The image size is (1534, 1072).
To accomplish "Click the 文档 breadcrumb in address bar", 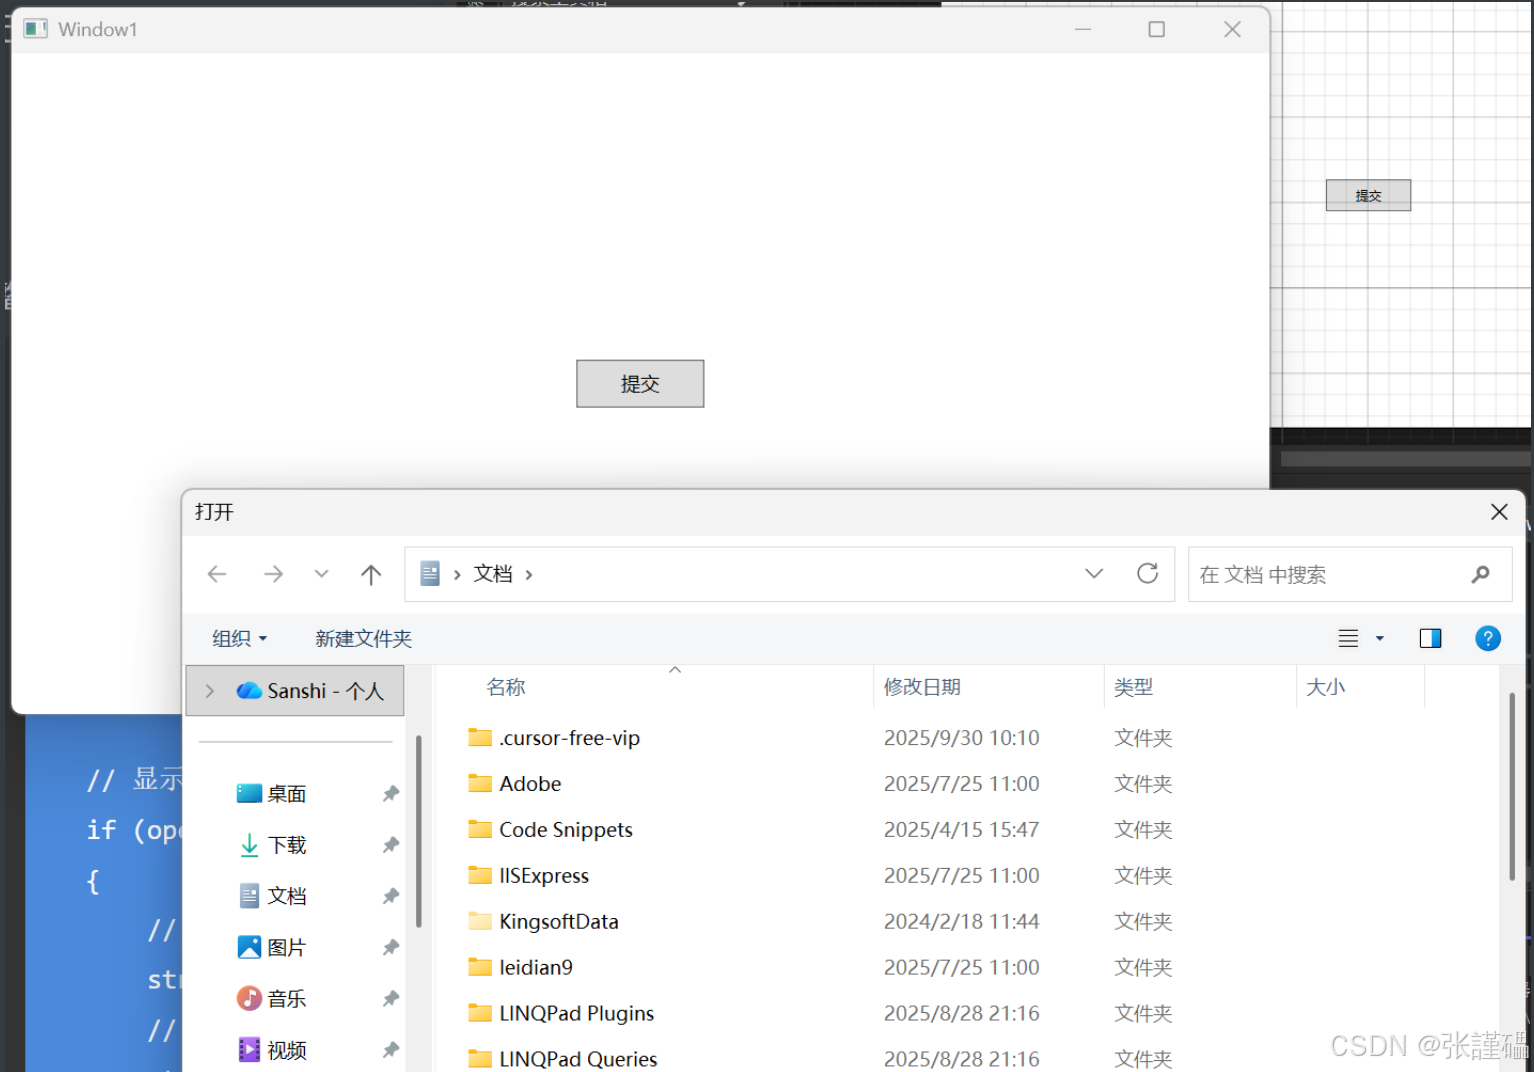I will coord(493,574).
